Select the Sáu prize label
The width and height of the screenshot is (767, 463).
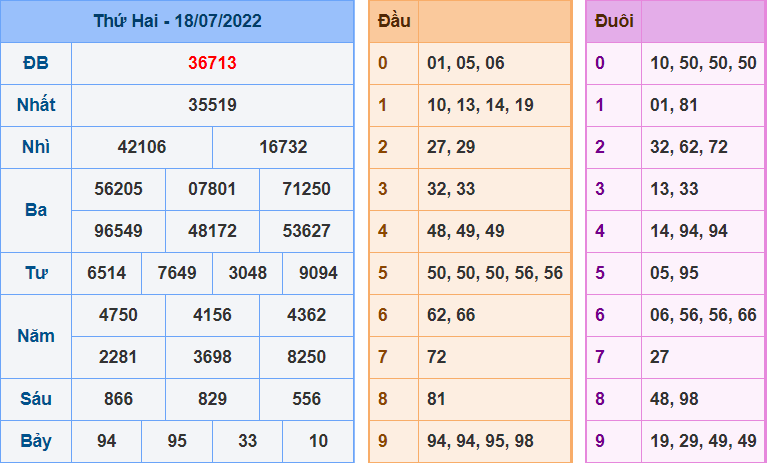click(x=36, y=399)
